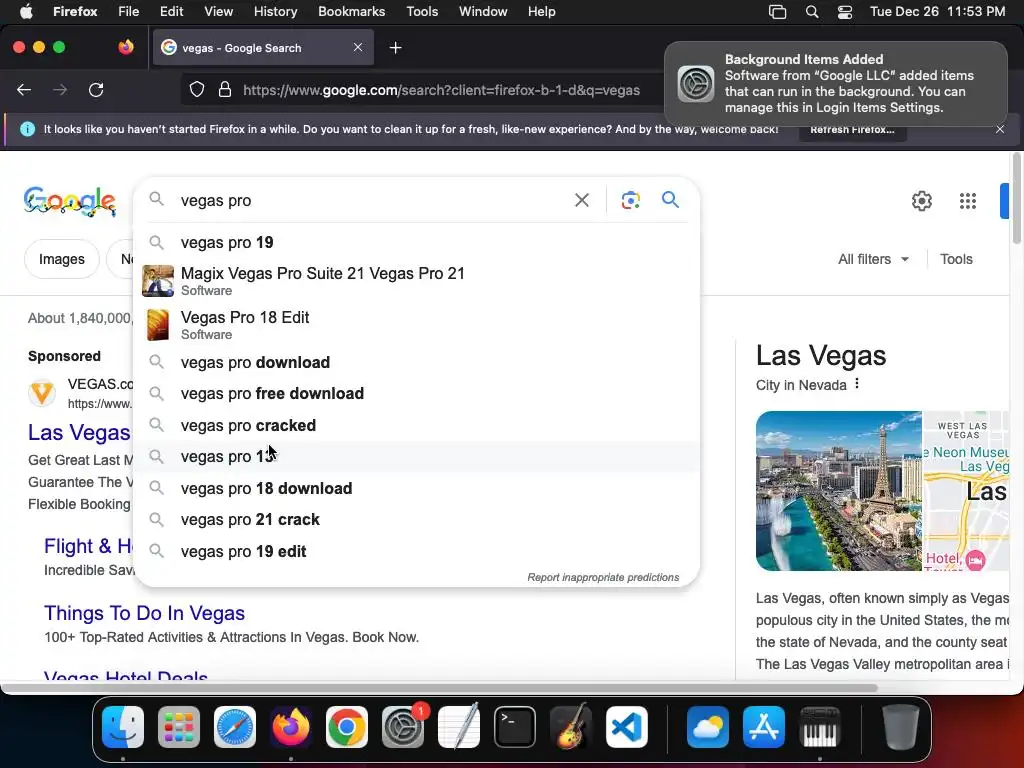Reload the page with the refresh icon
This screenshot has width=1024, height=768.
point(96,90)
